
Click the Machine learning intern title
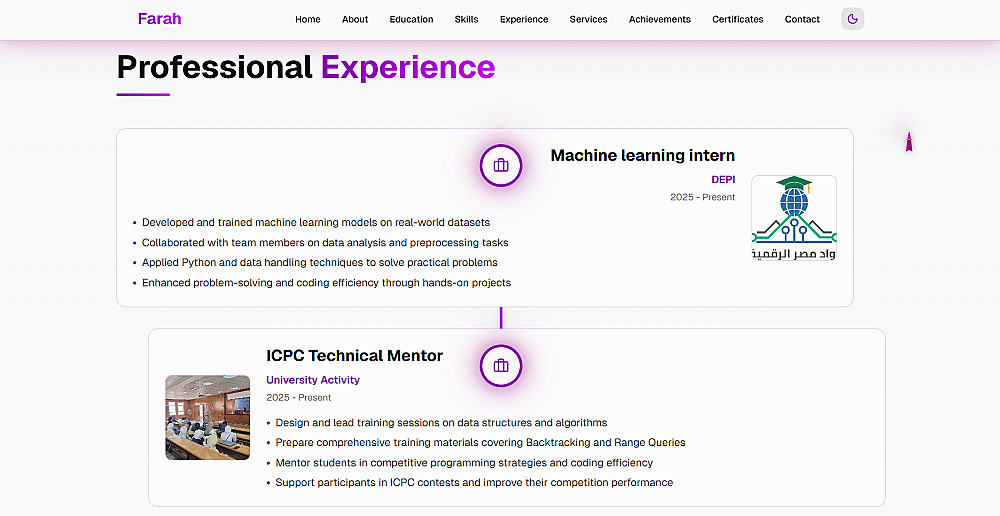click(642, 155)
